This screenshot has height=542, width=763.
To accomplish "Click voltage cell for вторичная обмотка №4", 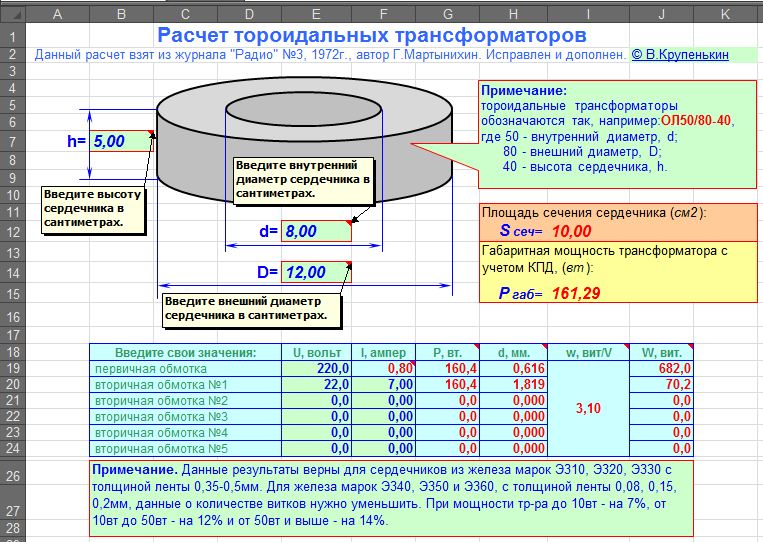I will 316,433.
